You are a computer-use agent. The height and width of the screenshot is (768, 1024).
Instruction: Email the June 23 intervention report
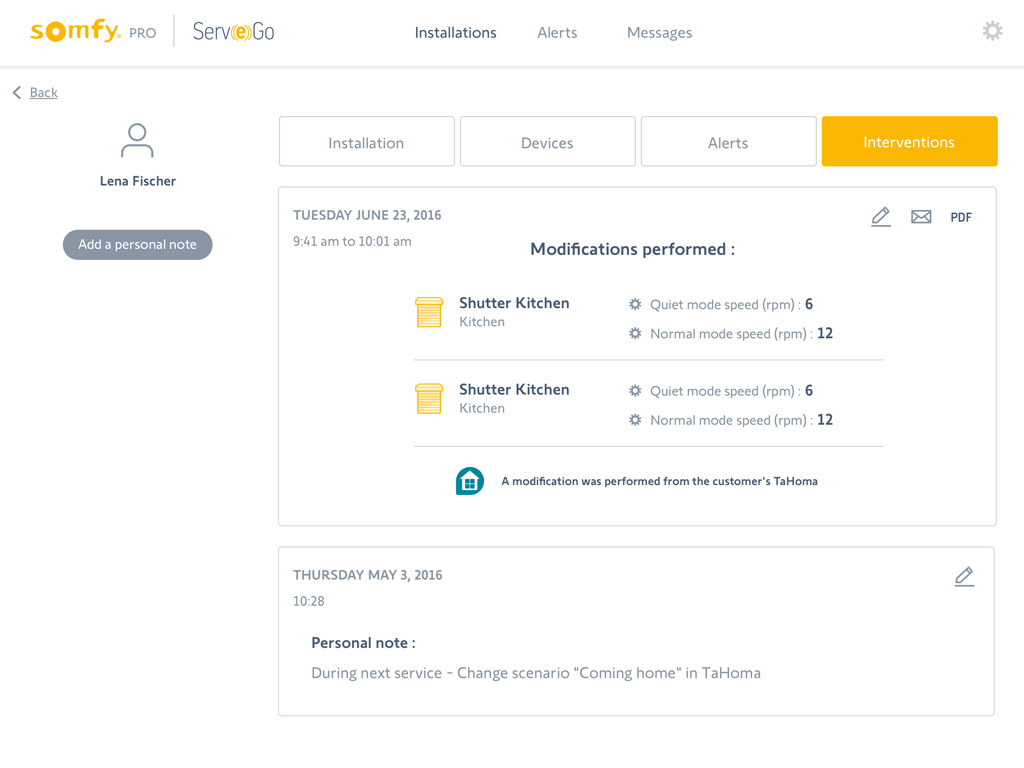tap(921, 217)
